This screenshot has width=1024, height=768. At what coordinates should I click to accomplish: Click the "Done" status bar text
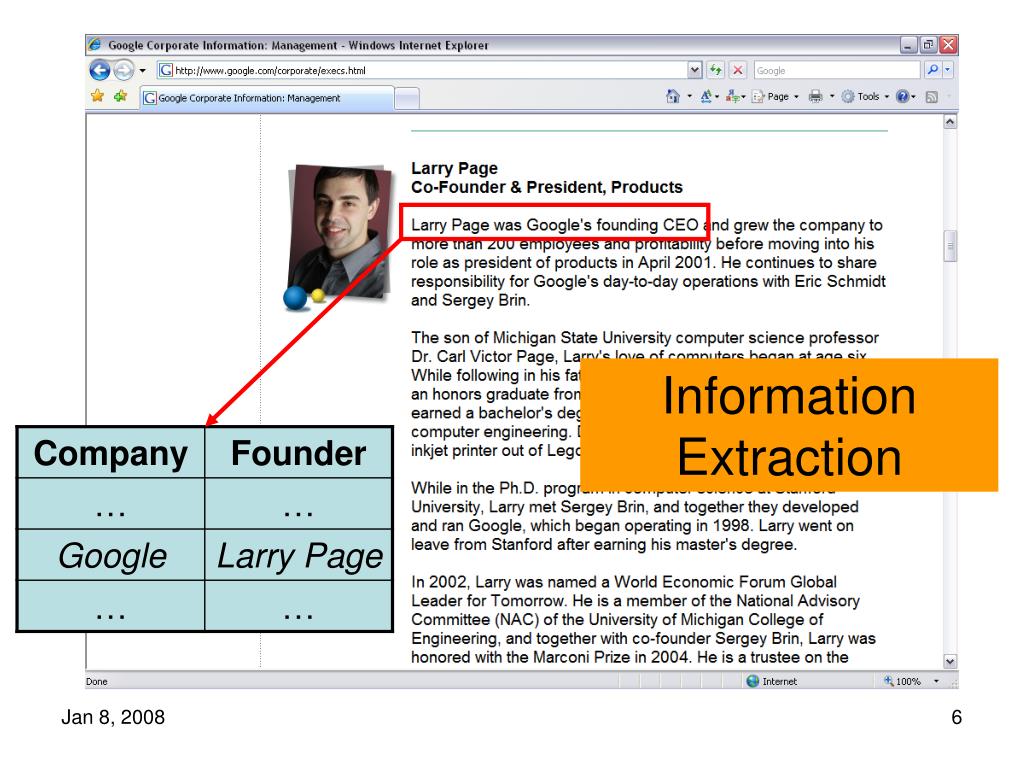97,681
